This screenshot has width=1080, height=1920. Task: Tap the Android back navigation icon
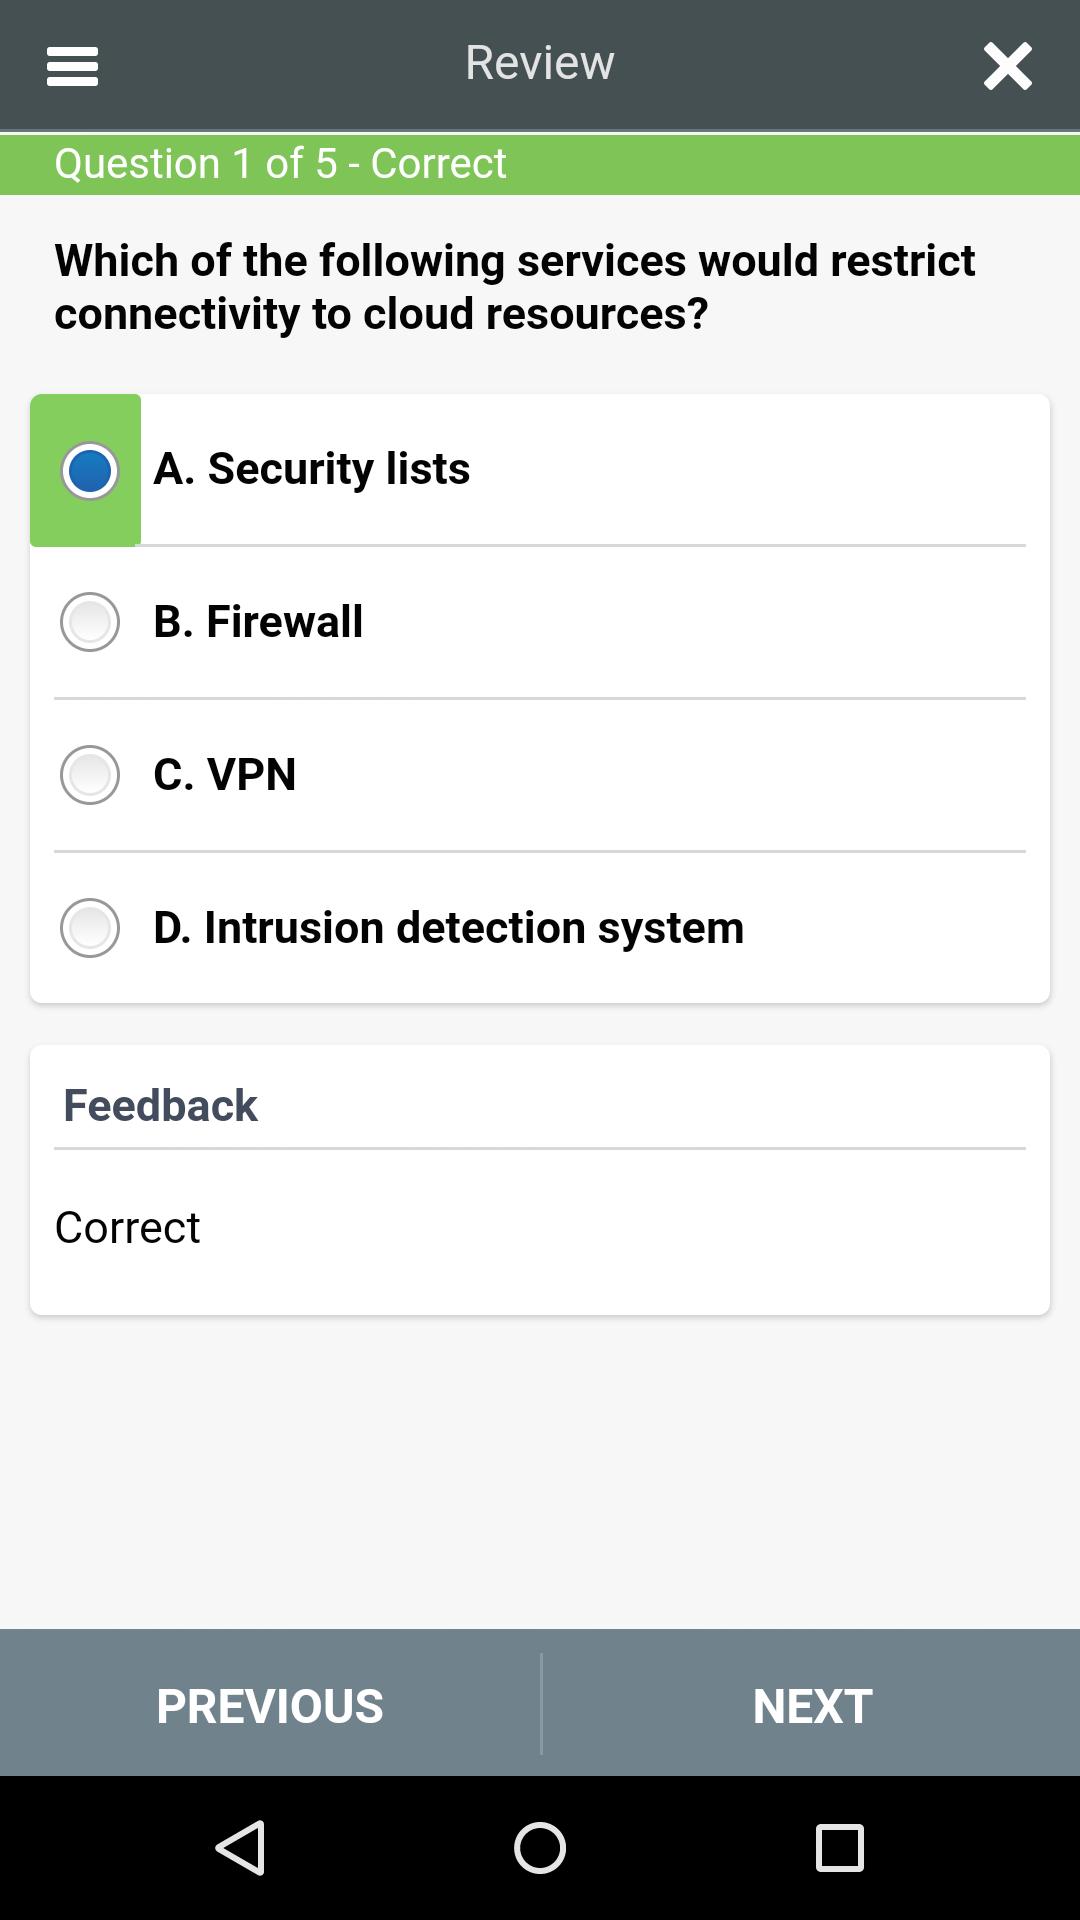click(241, 1847)
